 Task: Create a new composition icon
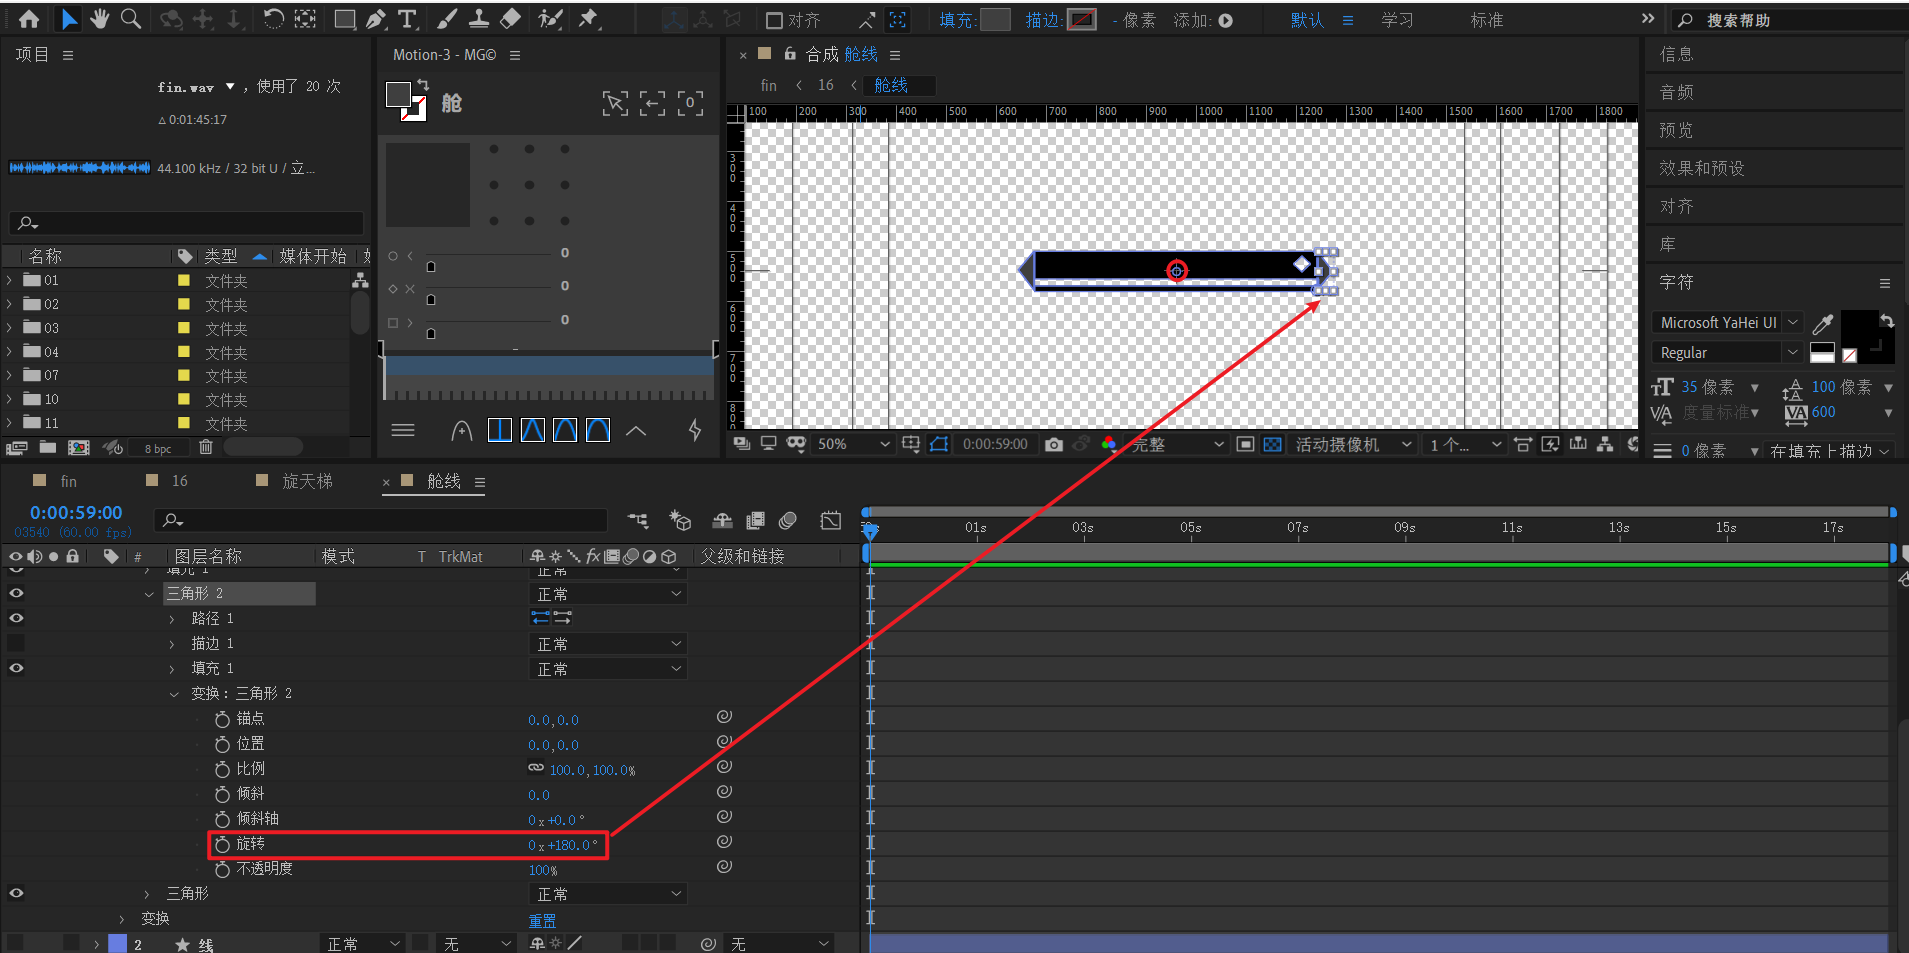(79, 448)
